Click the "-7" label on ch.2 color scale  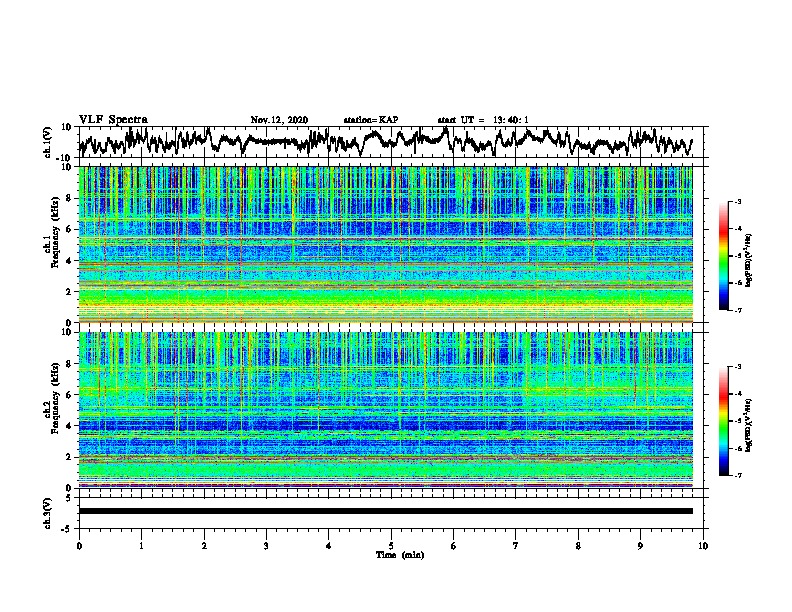[x=738, y=475]
